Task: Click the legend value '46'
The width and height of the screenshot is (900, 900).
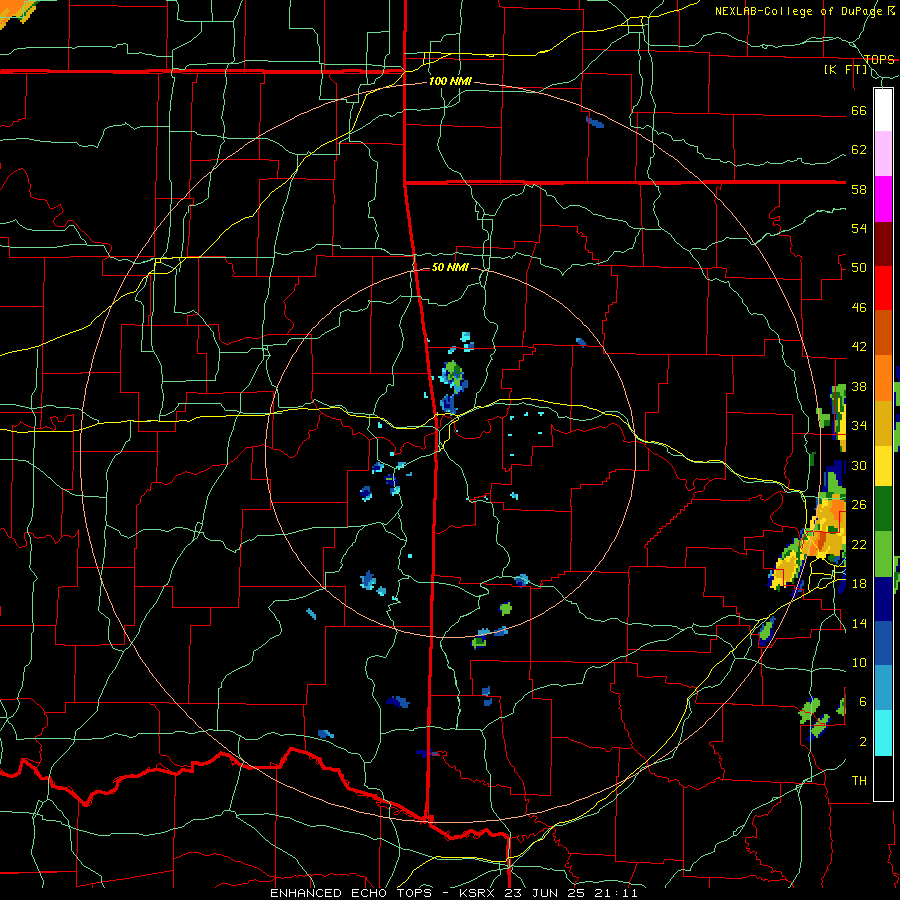Action: 859,308
